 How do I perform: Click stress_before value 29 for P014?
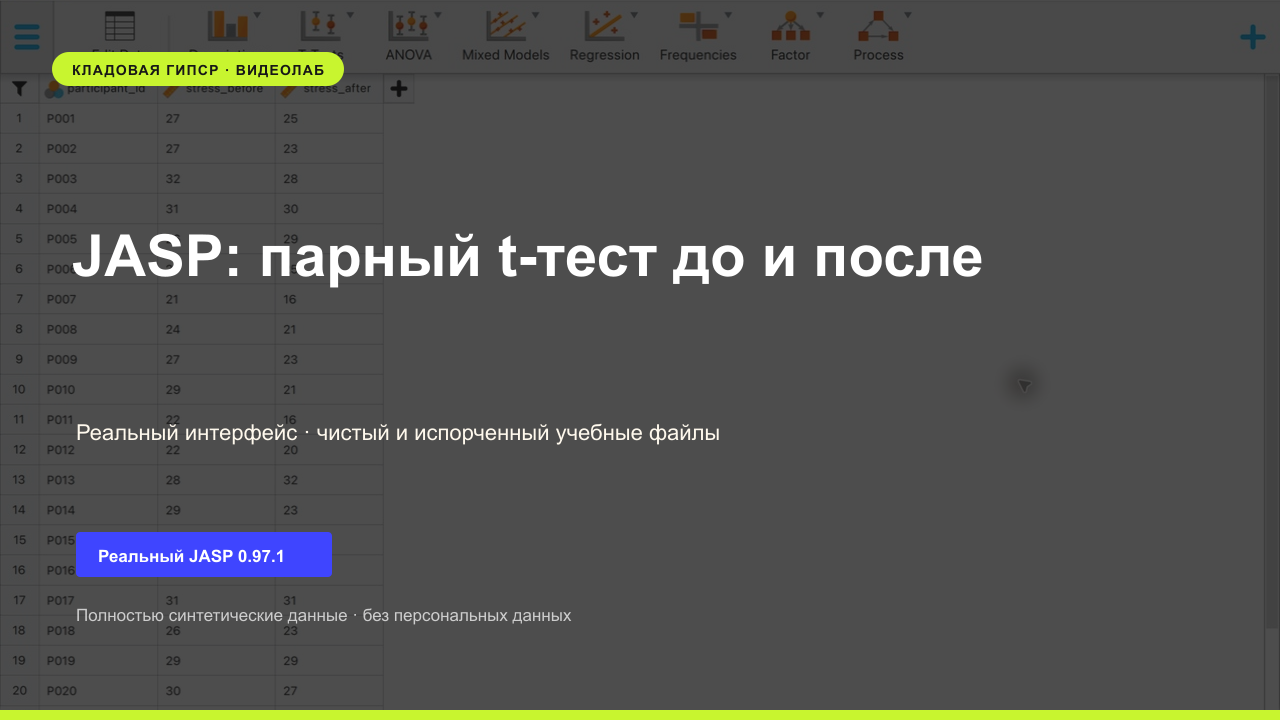click(216, 509)
